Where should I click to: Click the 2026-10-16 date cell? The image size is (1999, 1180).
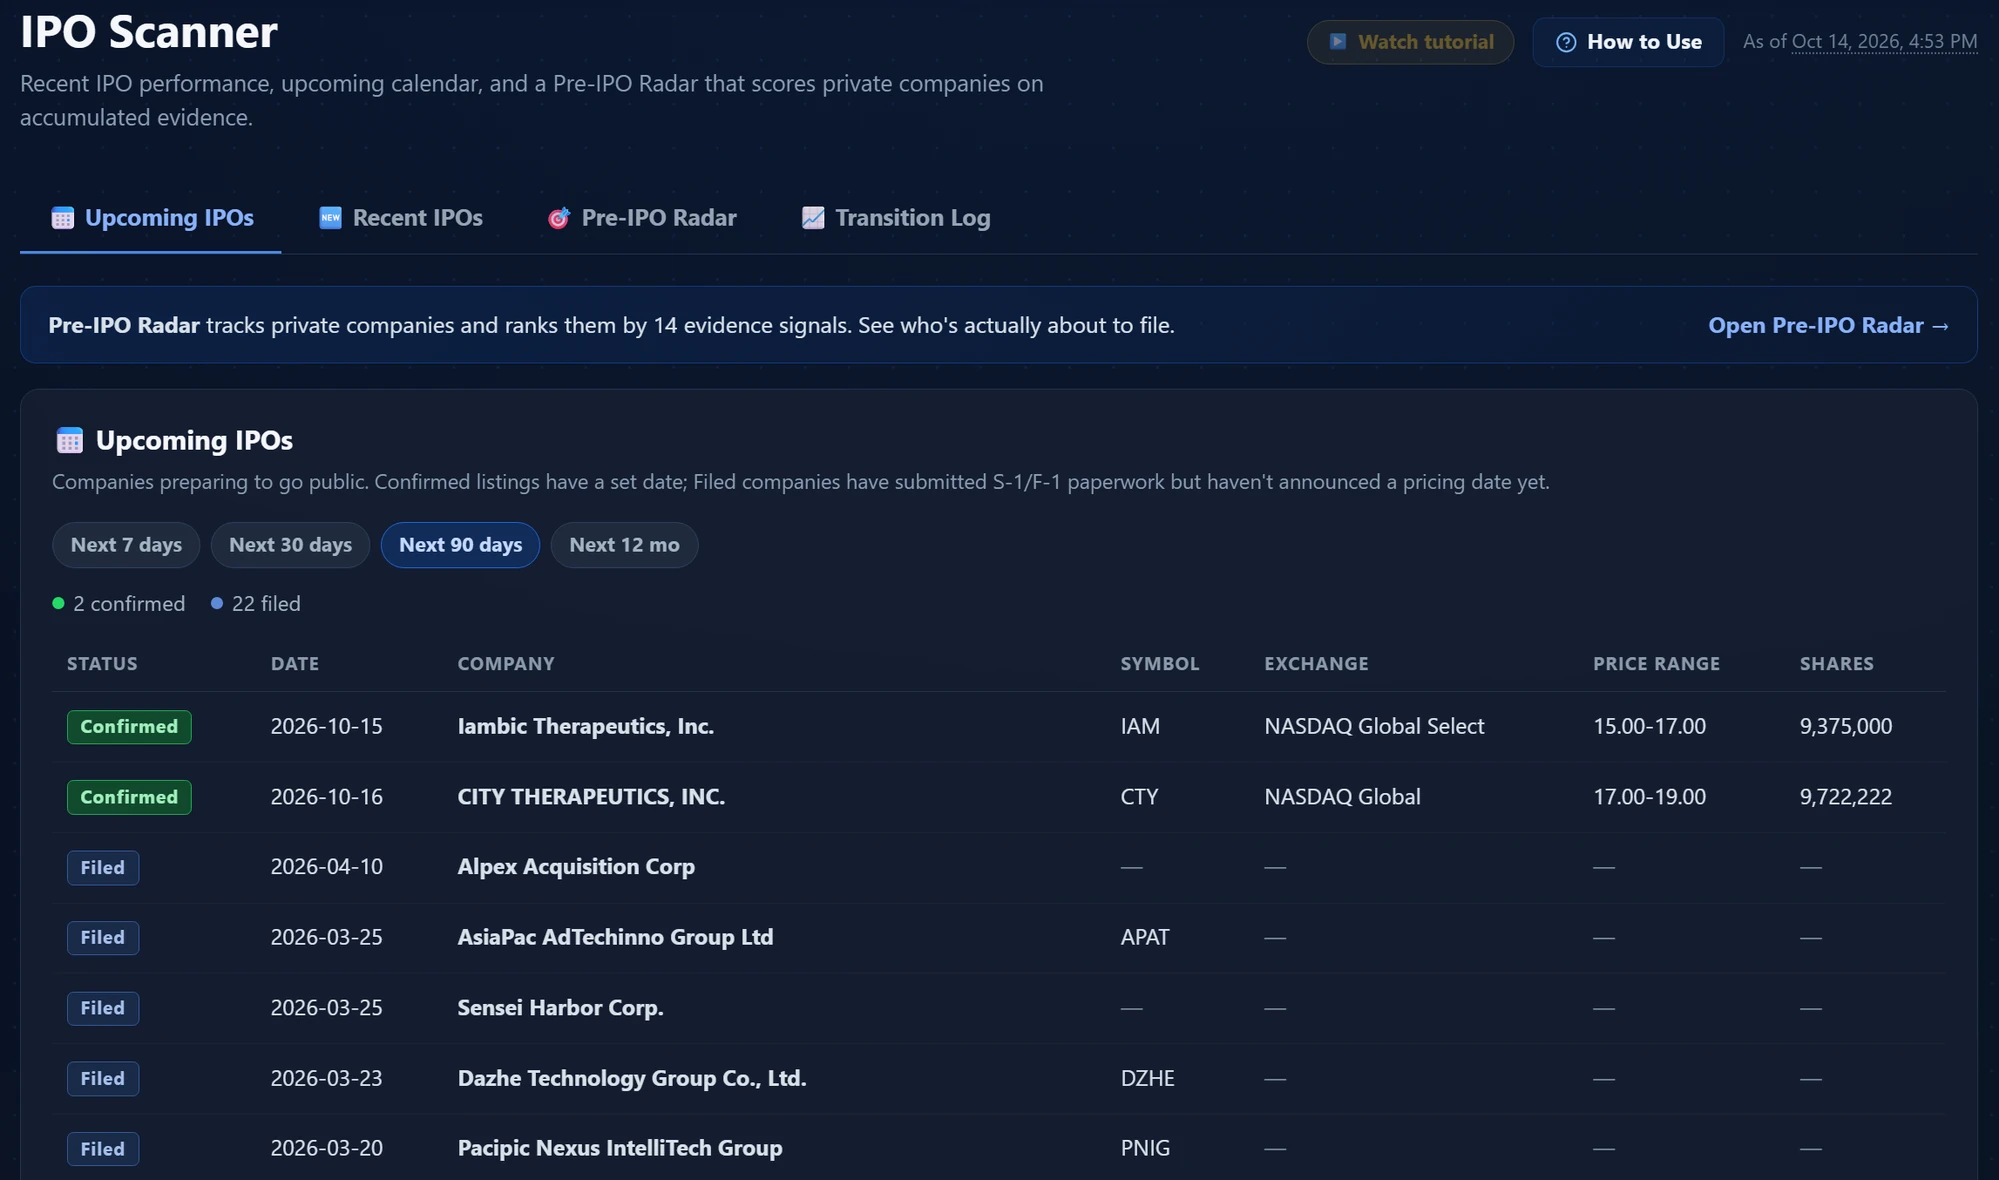[x=327, y=797]
